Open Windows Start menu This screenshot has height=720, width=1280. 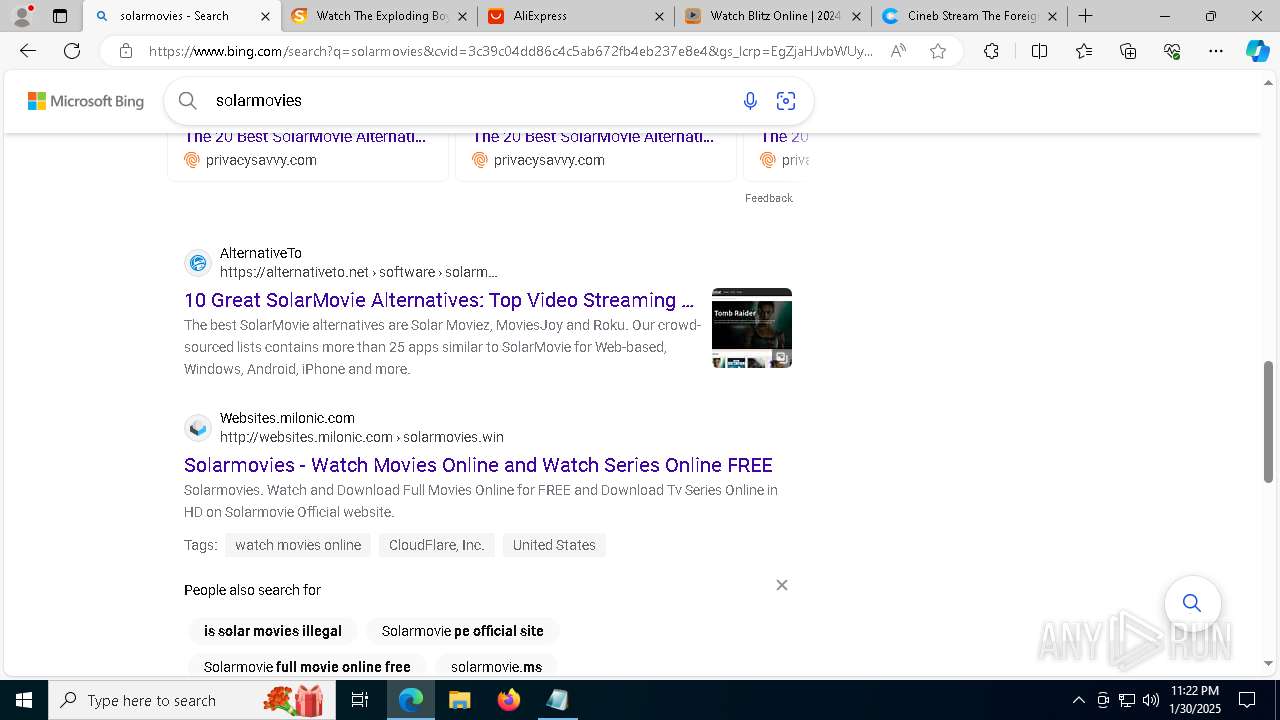pos(23,700)
